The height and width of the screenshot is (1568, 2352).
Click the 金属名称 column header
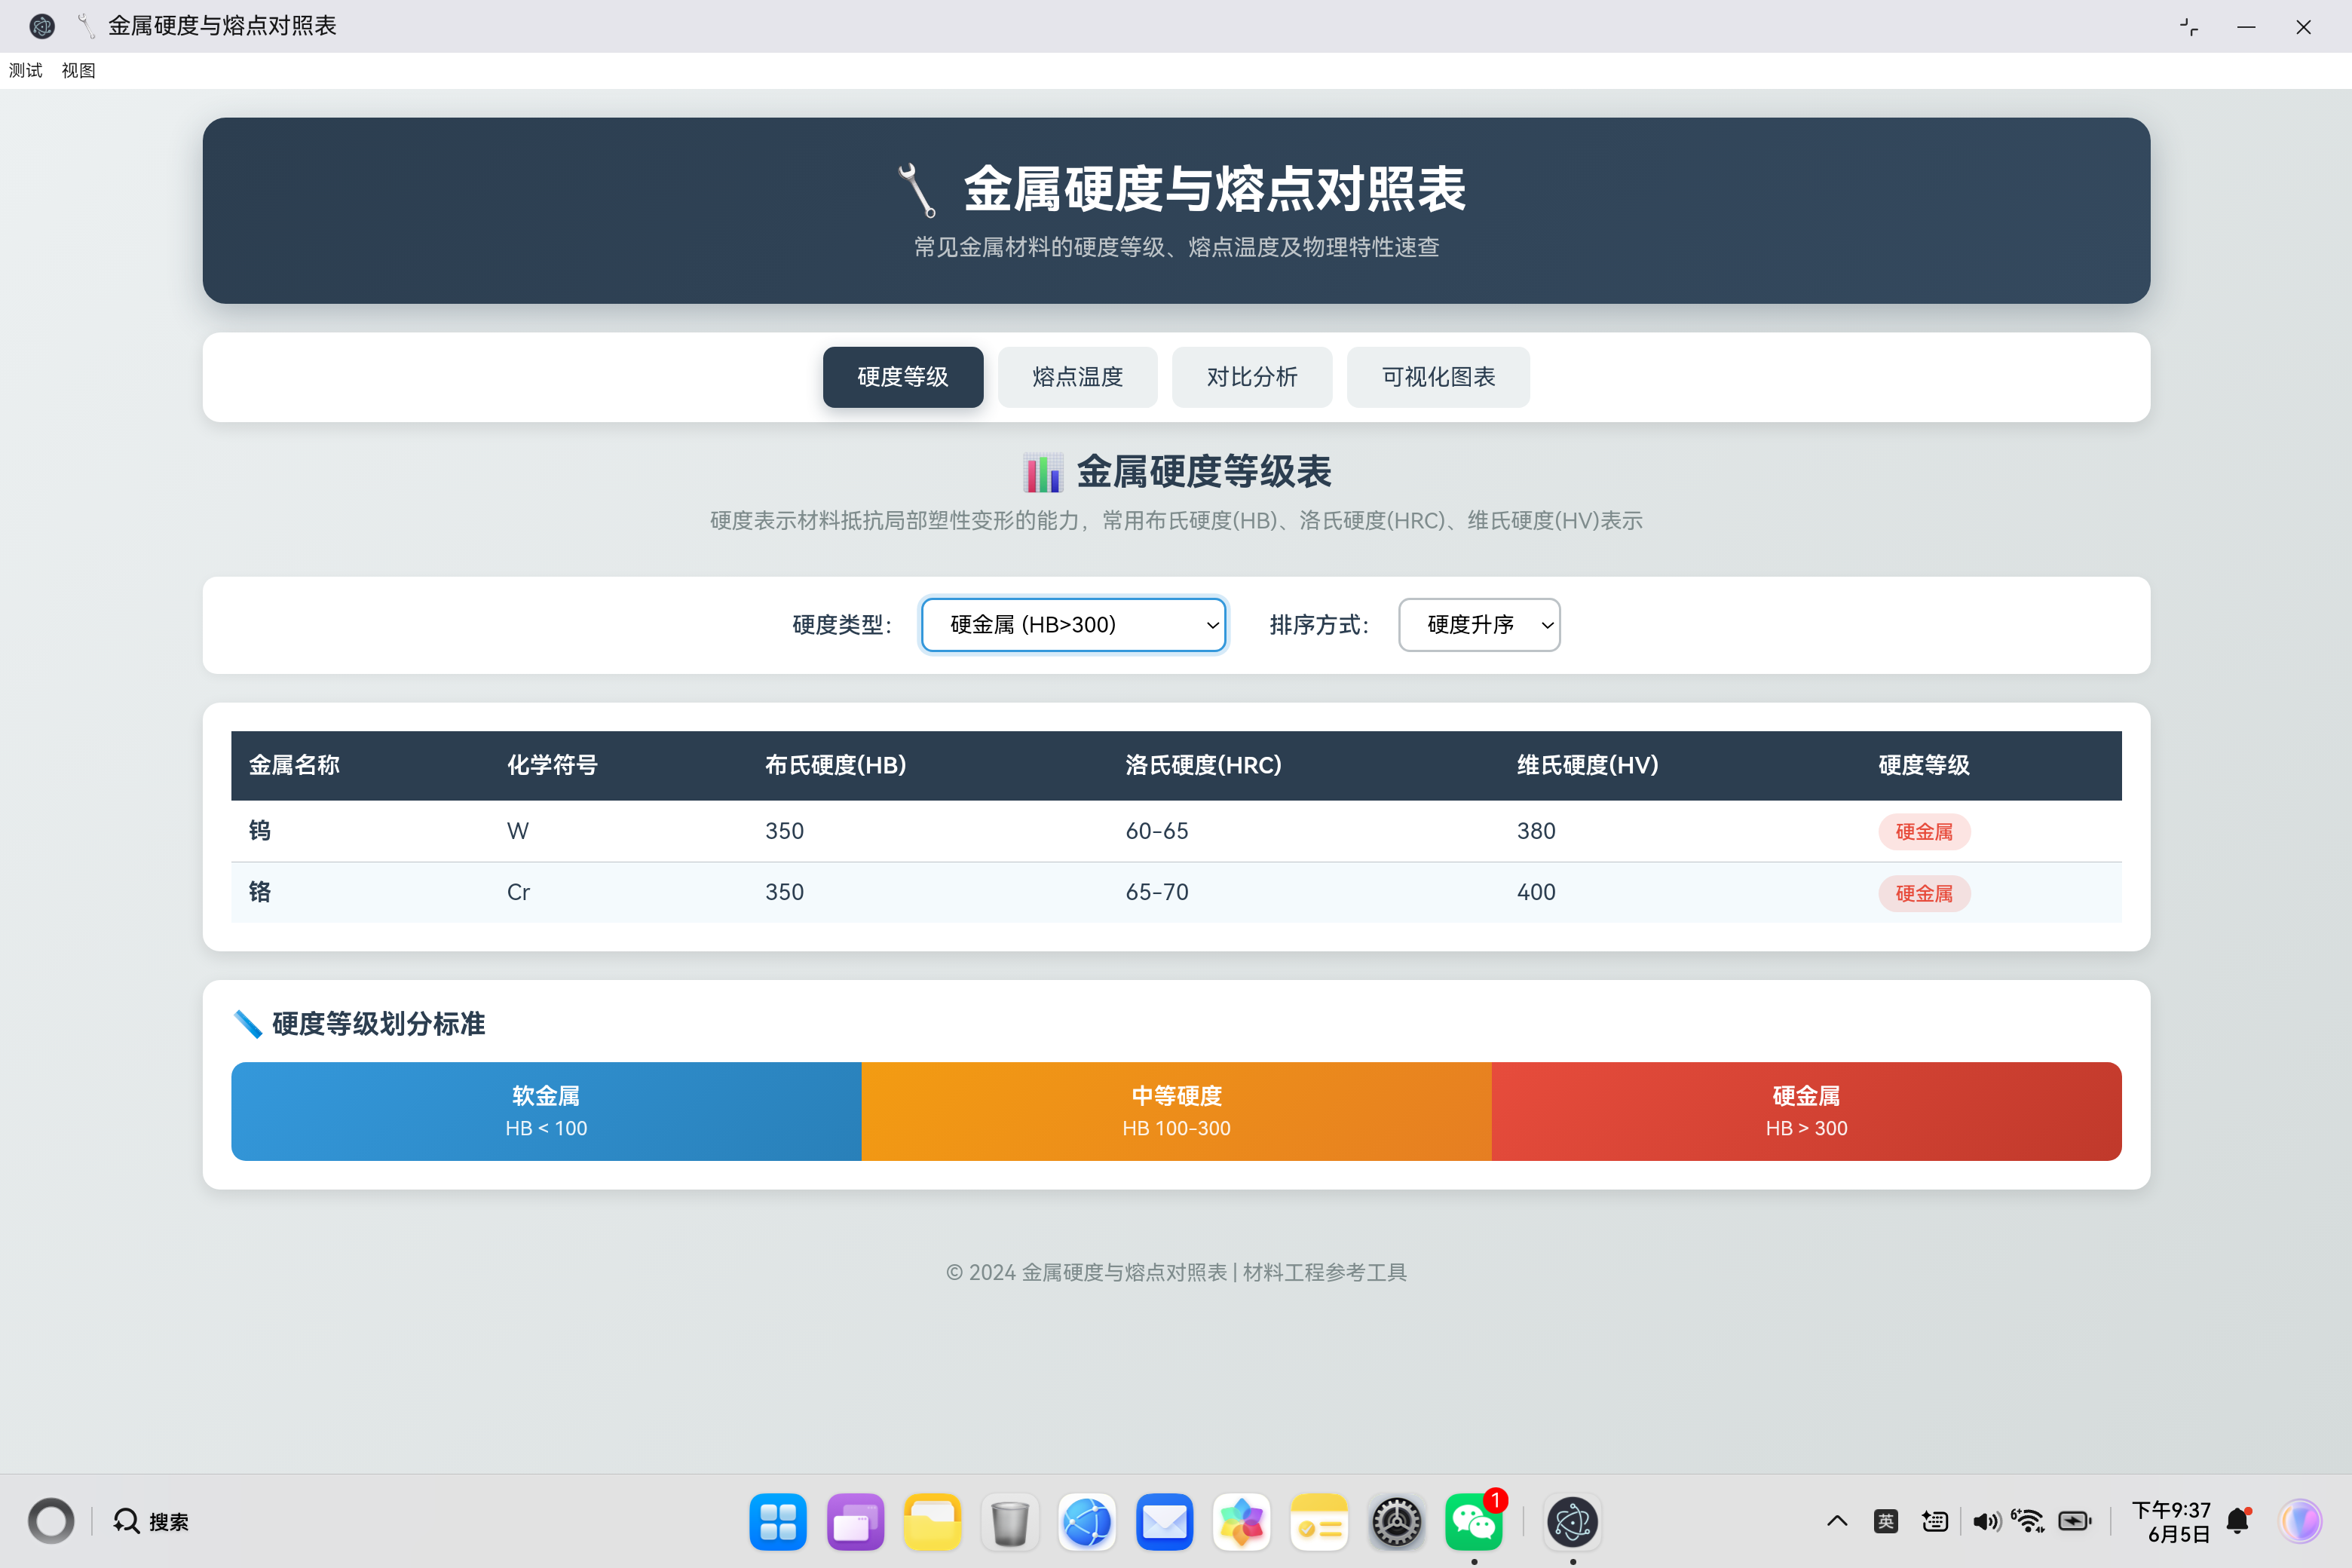[294, 765]
